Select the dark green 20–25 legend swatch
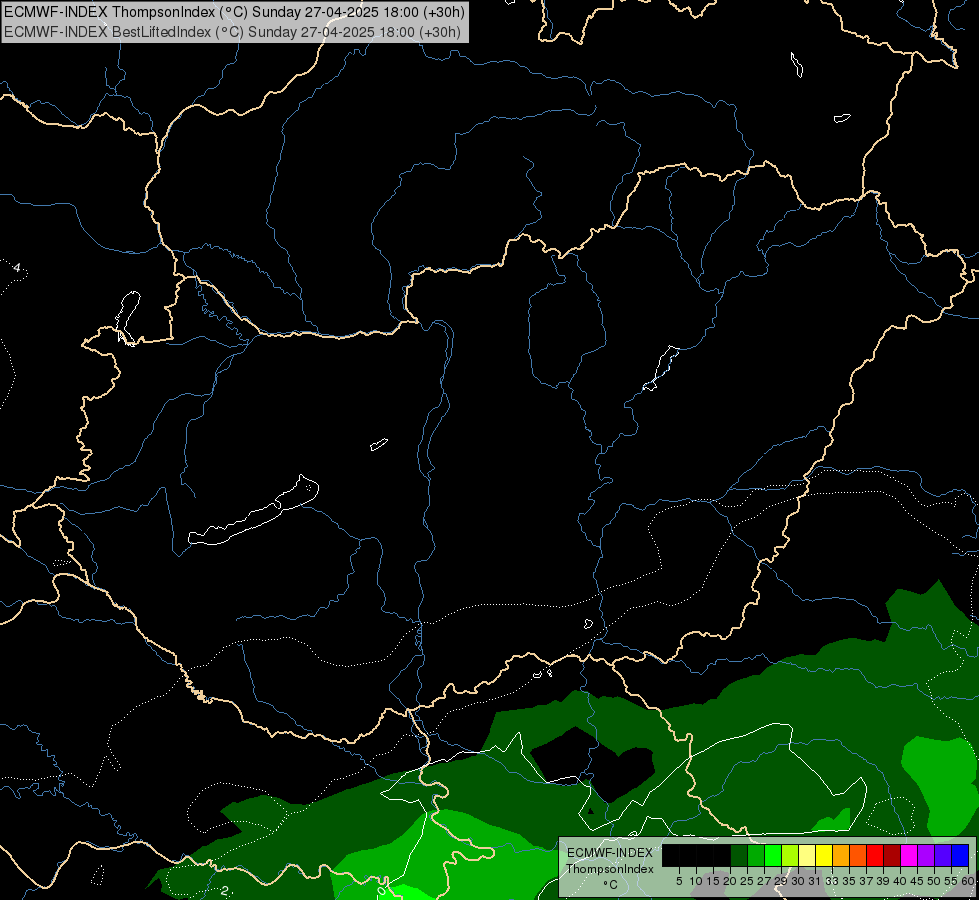This screenshot has height=900, width=979. (739, 855)
